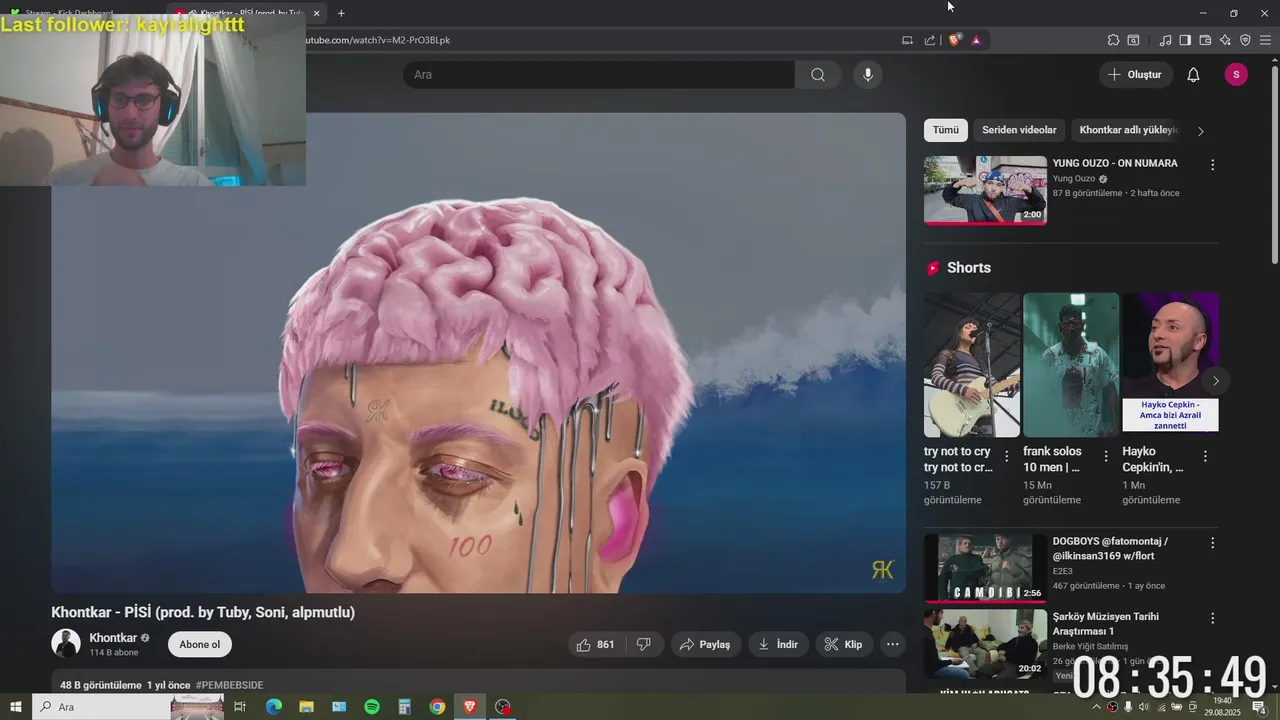Viewport: 1280px width, 720px height.
Task: Click the Windows taskbar search box
Action: [x=128, y=707]
